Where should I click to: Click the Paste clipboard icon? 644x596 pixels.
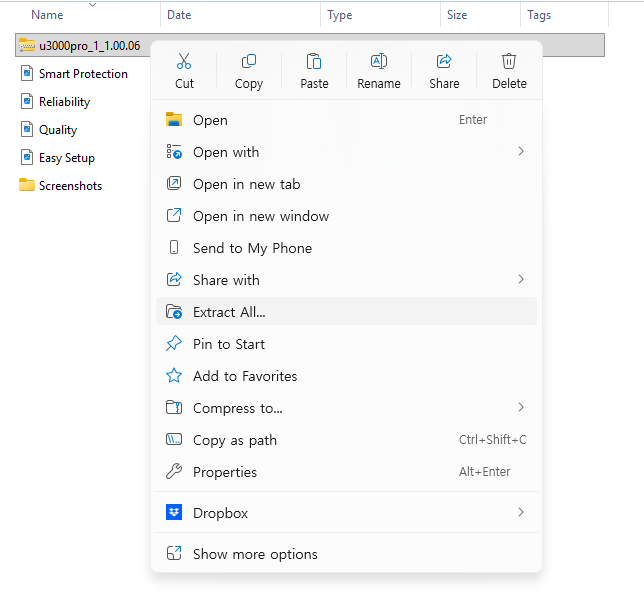coord(314,61)
